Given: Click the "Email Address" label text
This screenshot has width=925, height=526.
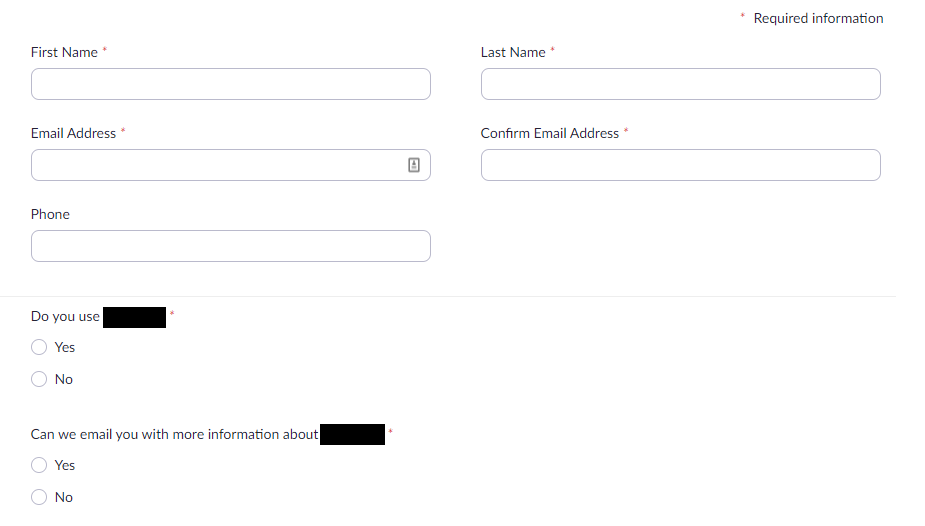Looking at the screenshot, I should (x=73, y=133).
